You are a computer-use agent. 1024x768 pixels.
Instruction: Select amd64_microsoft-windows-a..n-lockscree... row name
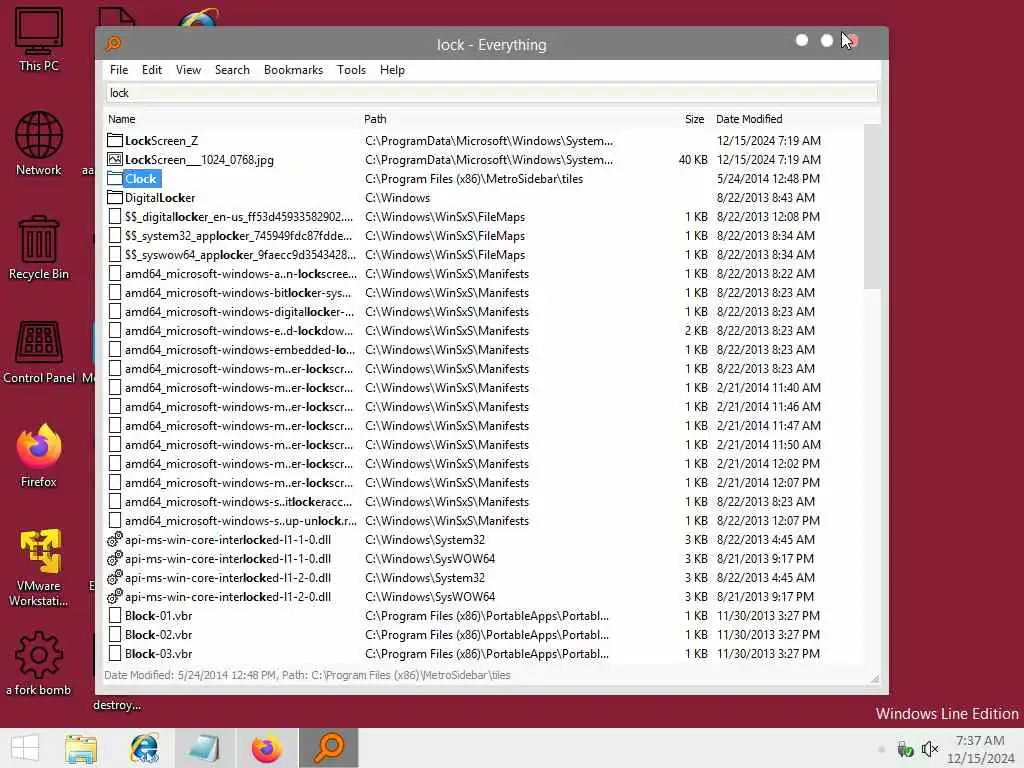point(240,274)
